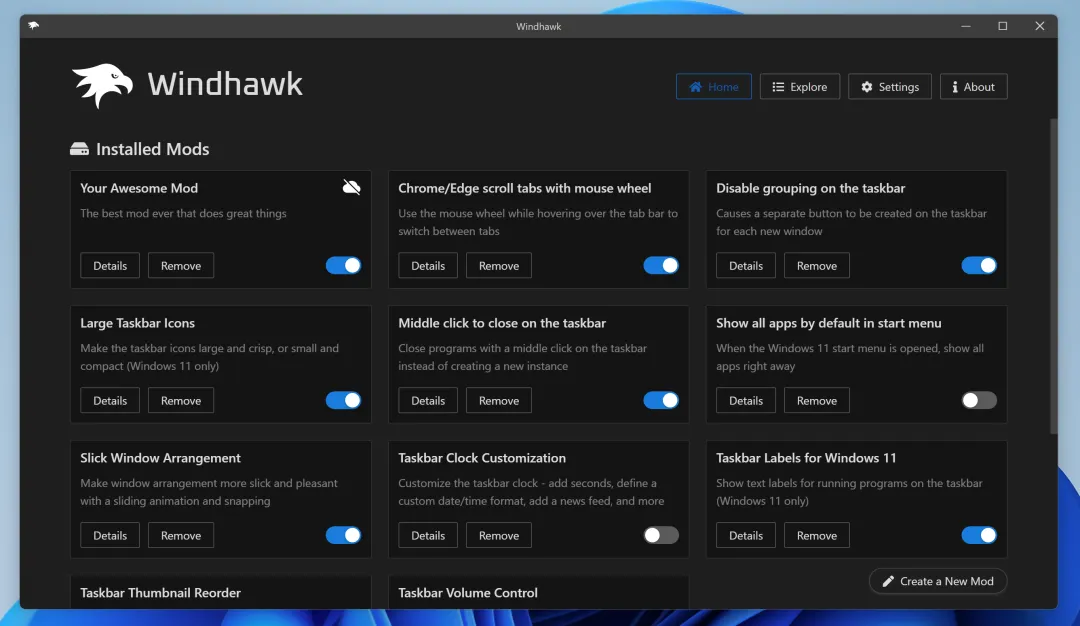Show Details for Large Taskbar Icons
Viewport: 1080px width, 626px height.
point(110,401)
